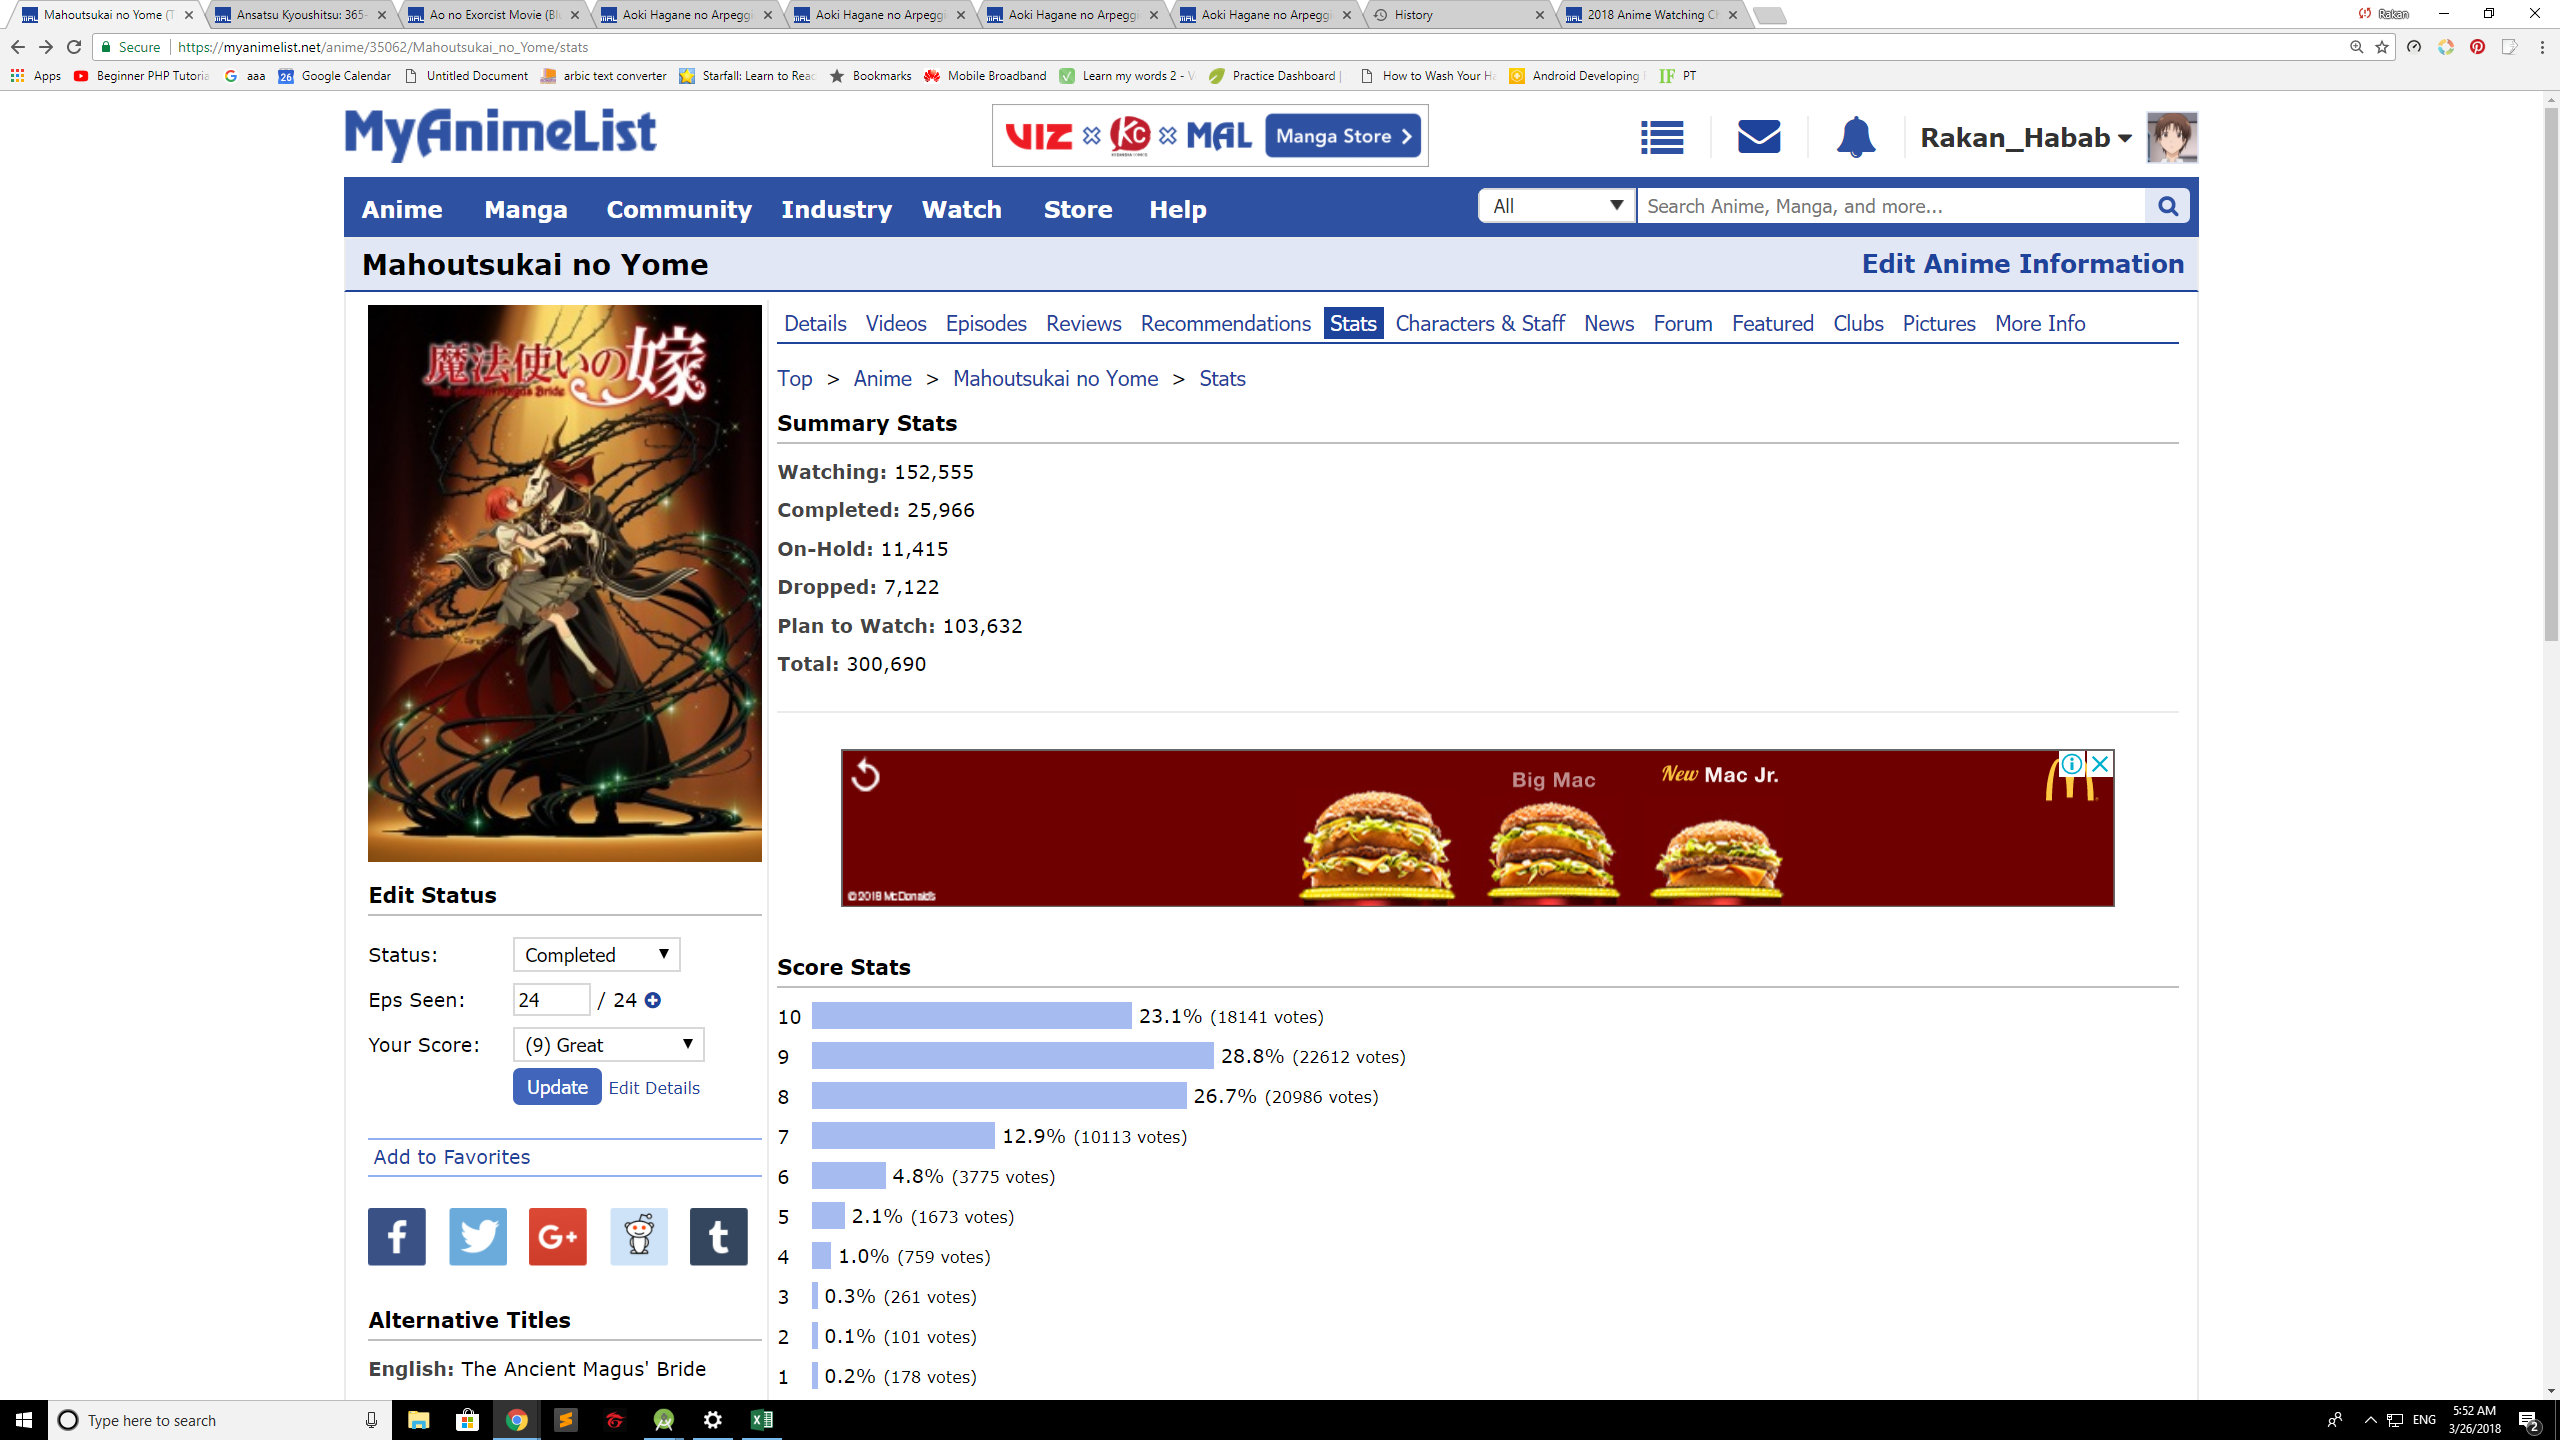The width and height of the screenshot is (2560, 1440).
Task: Switch to the Recommendations tab
Action: (1225, 323)
